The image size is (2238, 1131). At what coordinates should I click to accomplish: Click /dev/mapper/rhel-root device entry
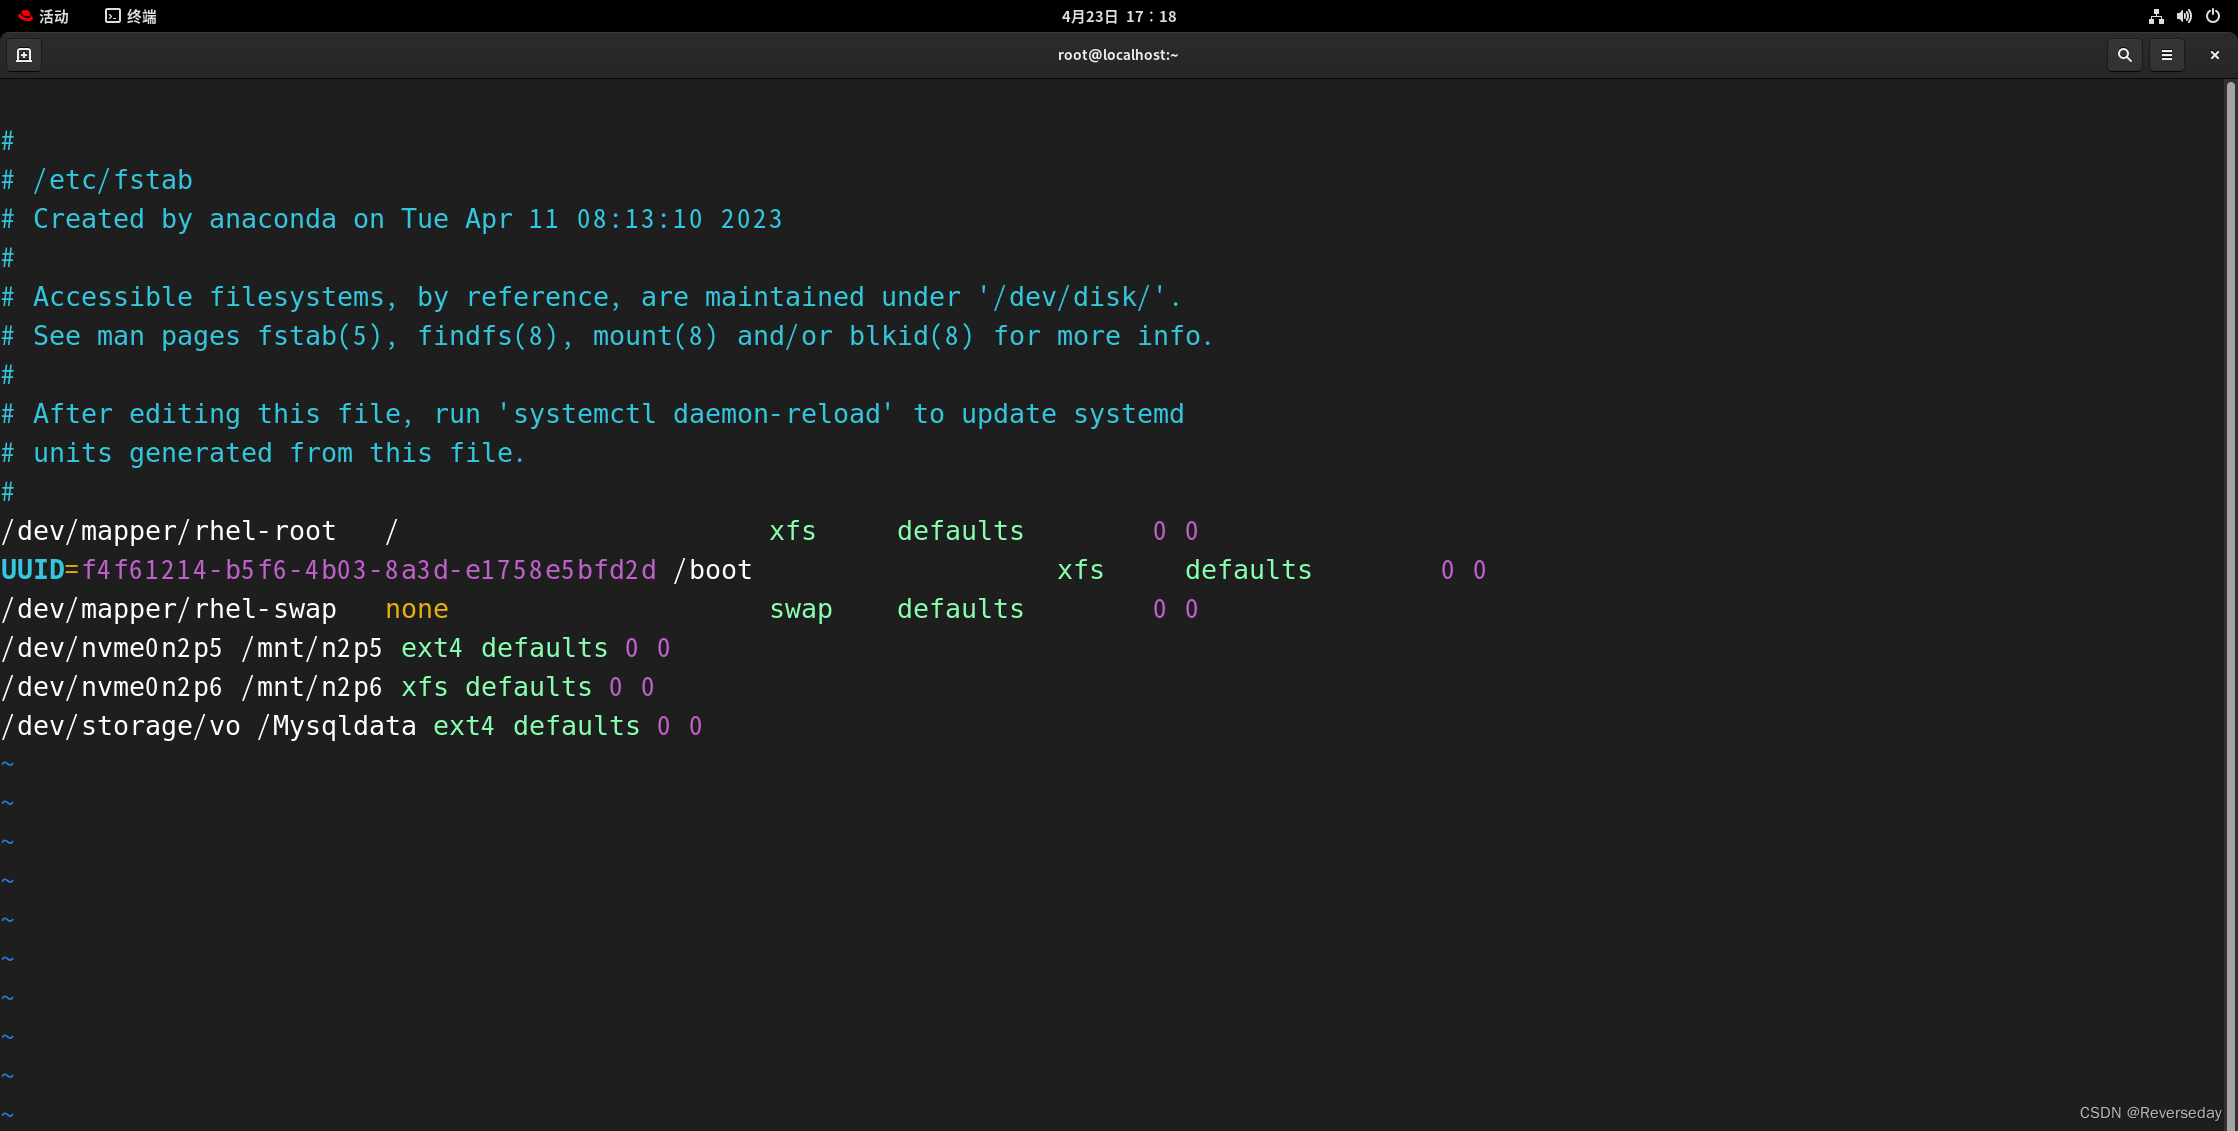pos(169,531)
